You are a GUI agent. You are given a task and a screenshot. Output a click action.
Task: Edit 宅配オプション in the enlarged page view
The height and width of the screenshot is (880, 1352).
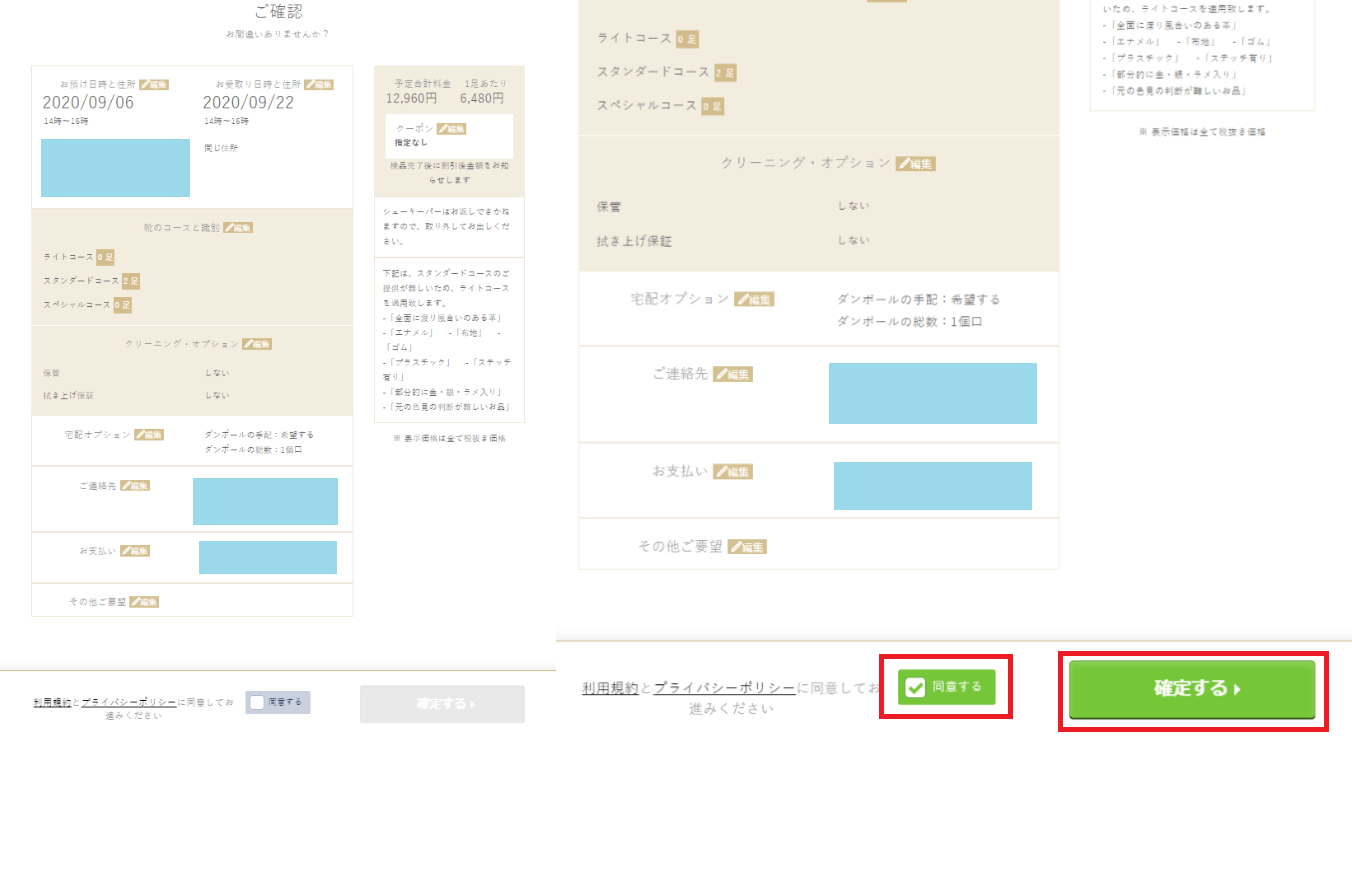[754, 299]
